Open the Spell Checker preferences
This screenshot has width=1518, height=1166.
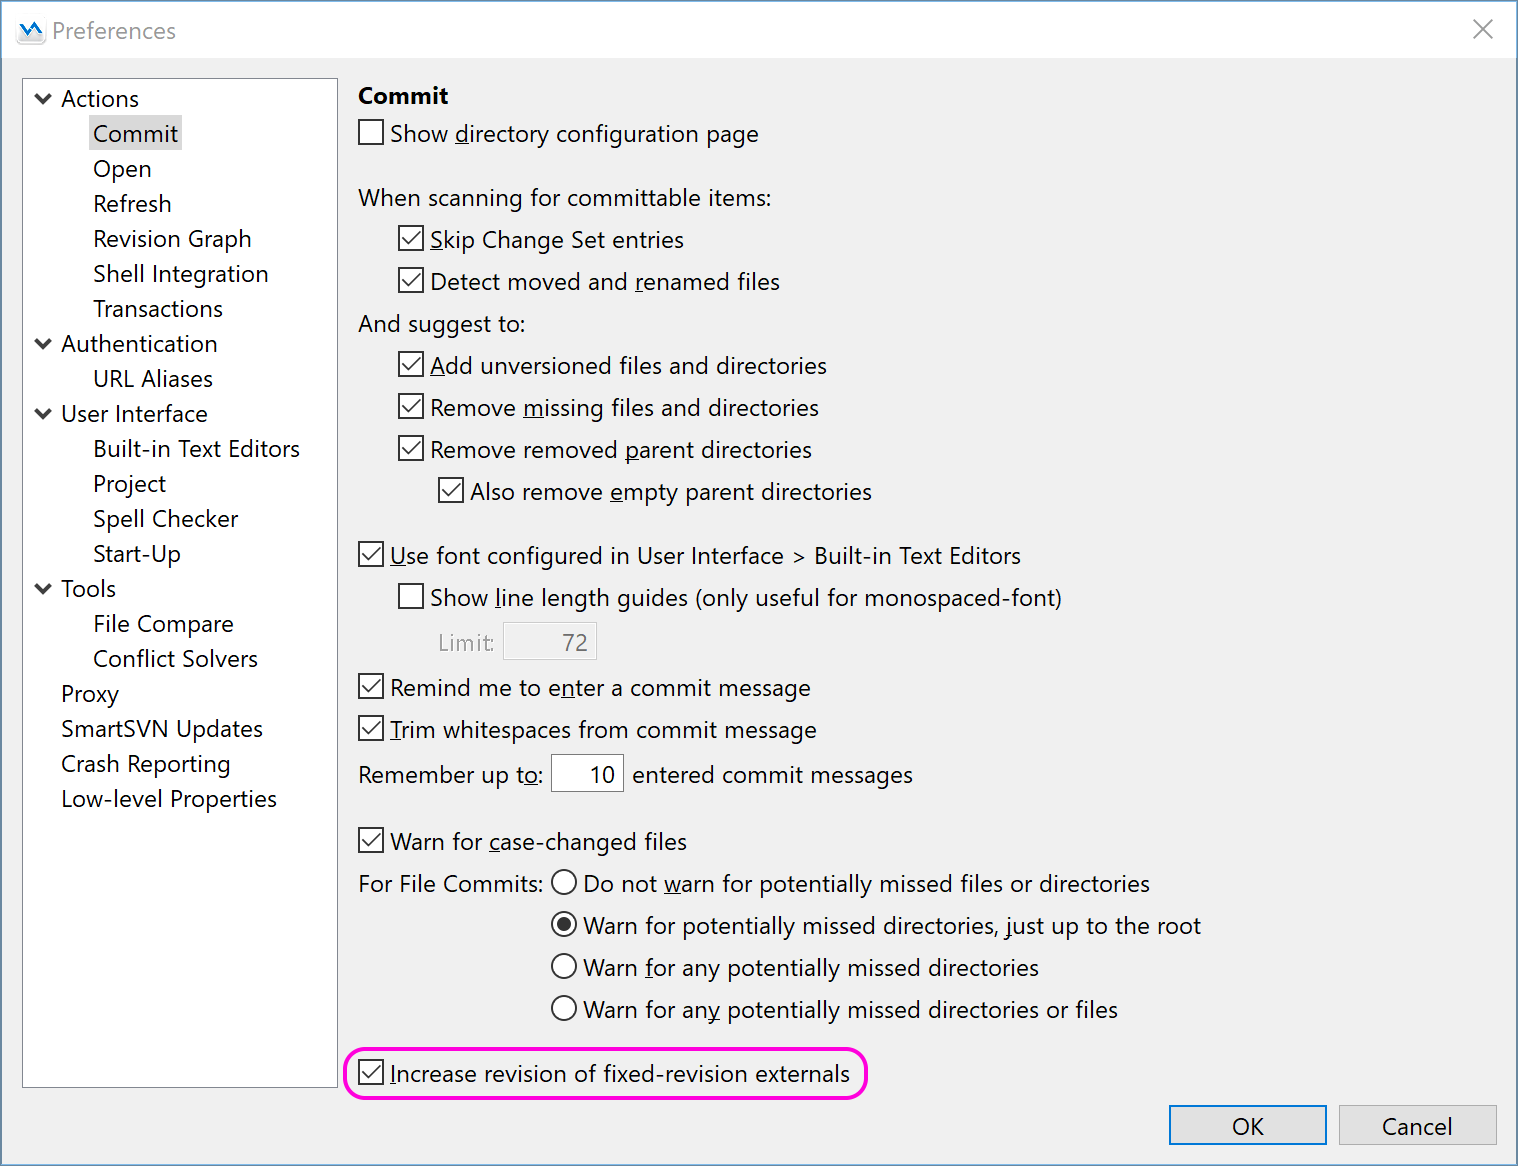(165, 518)
